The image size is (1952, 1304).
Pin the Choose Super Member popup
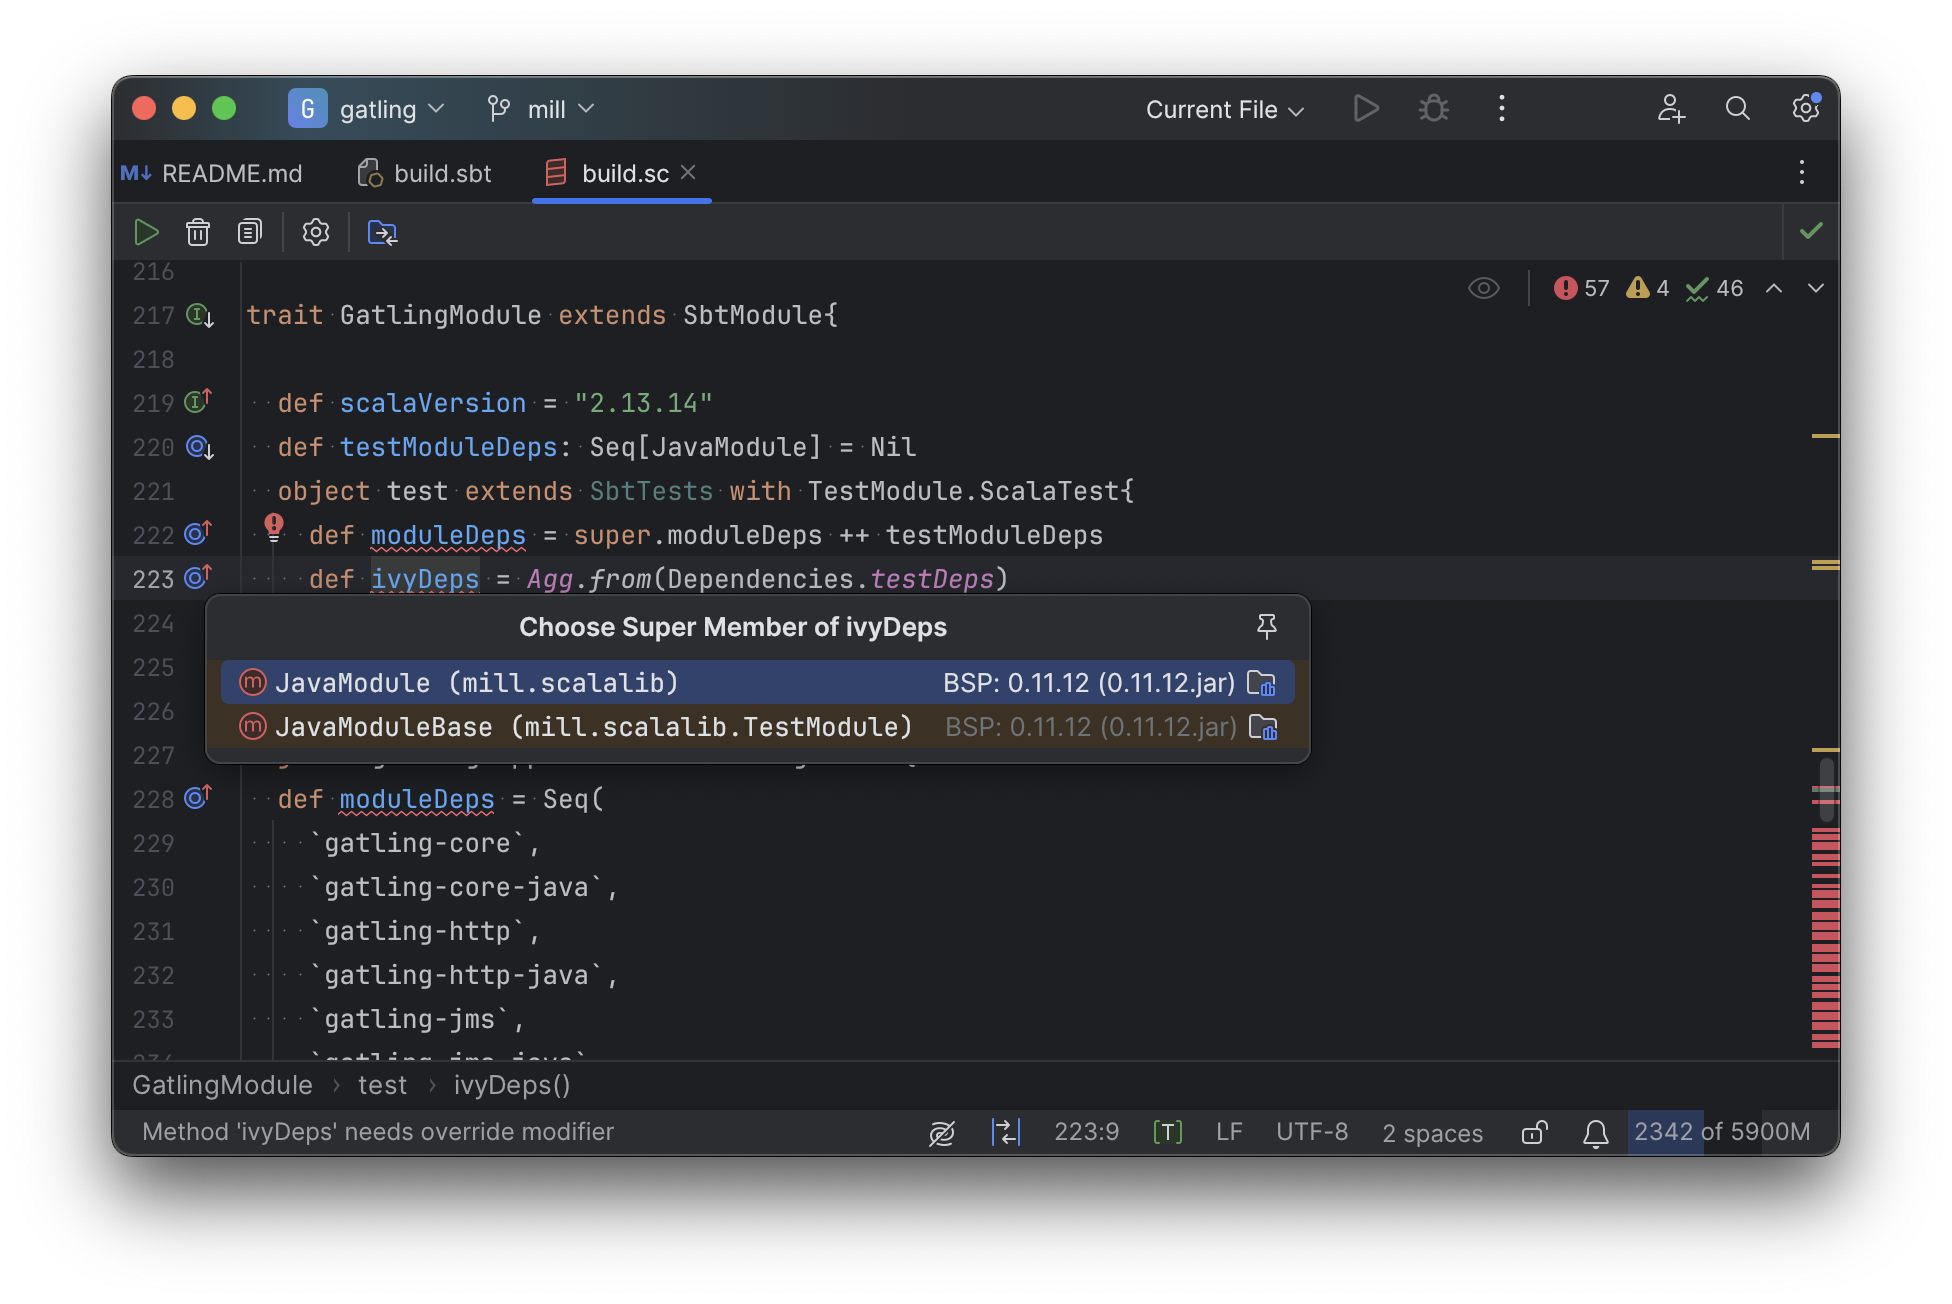pyautogui.click(x=1266, y=627)
